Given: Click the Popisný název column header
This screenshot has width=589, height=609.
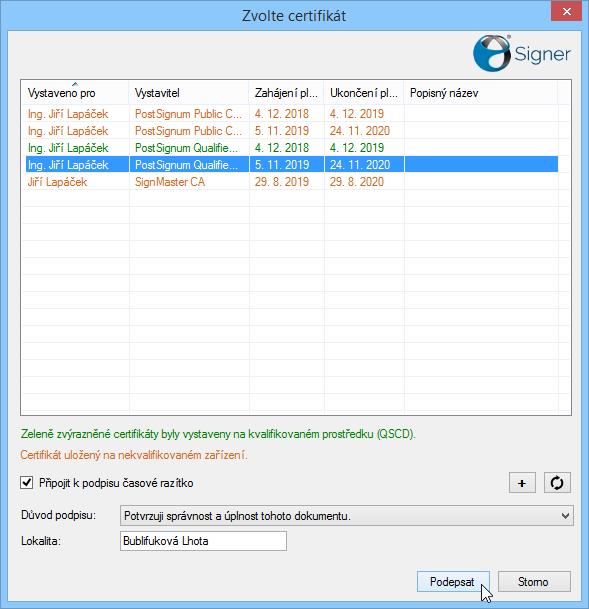Looking at the screenshot, I should click(481, 93).
